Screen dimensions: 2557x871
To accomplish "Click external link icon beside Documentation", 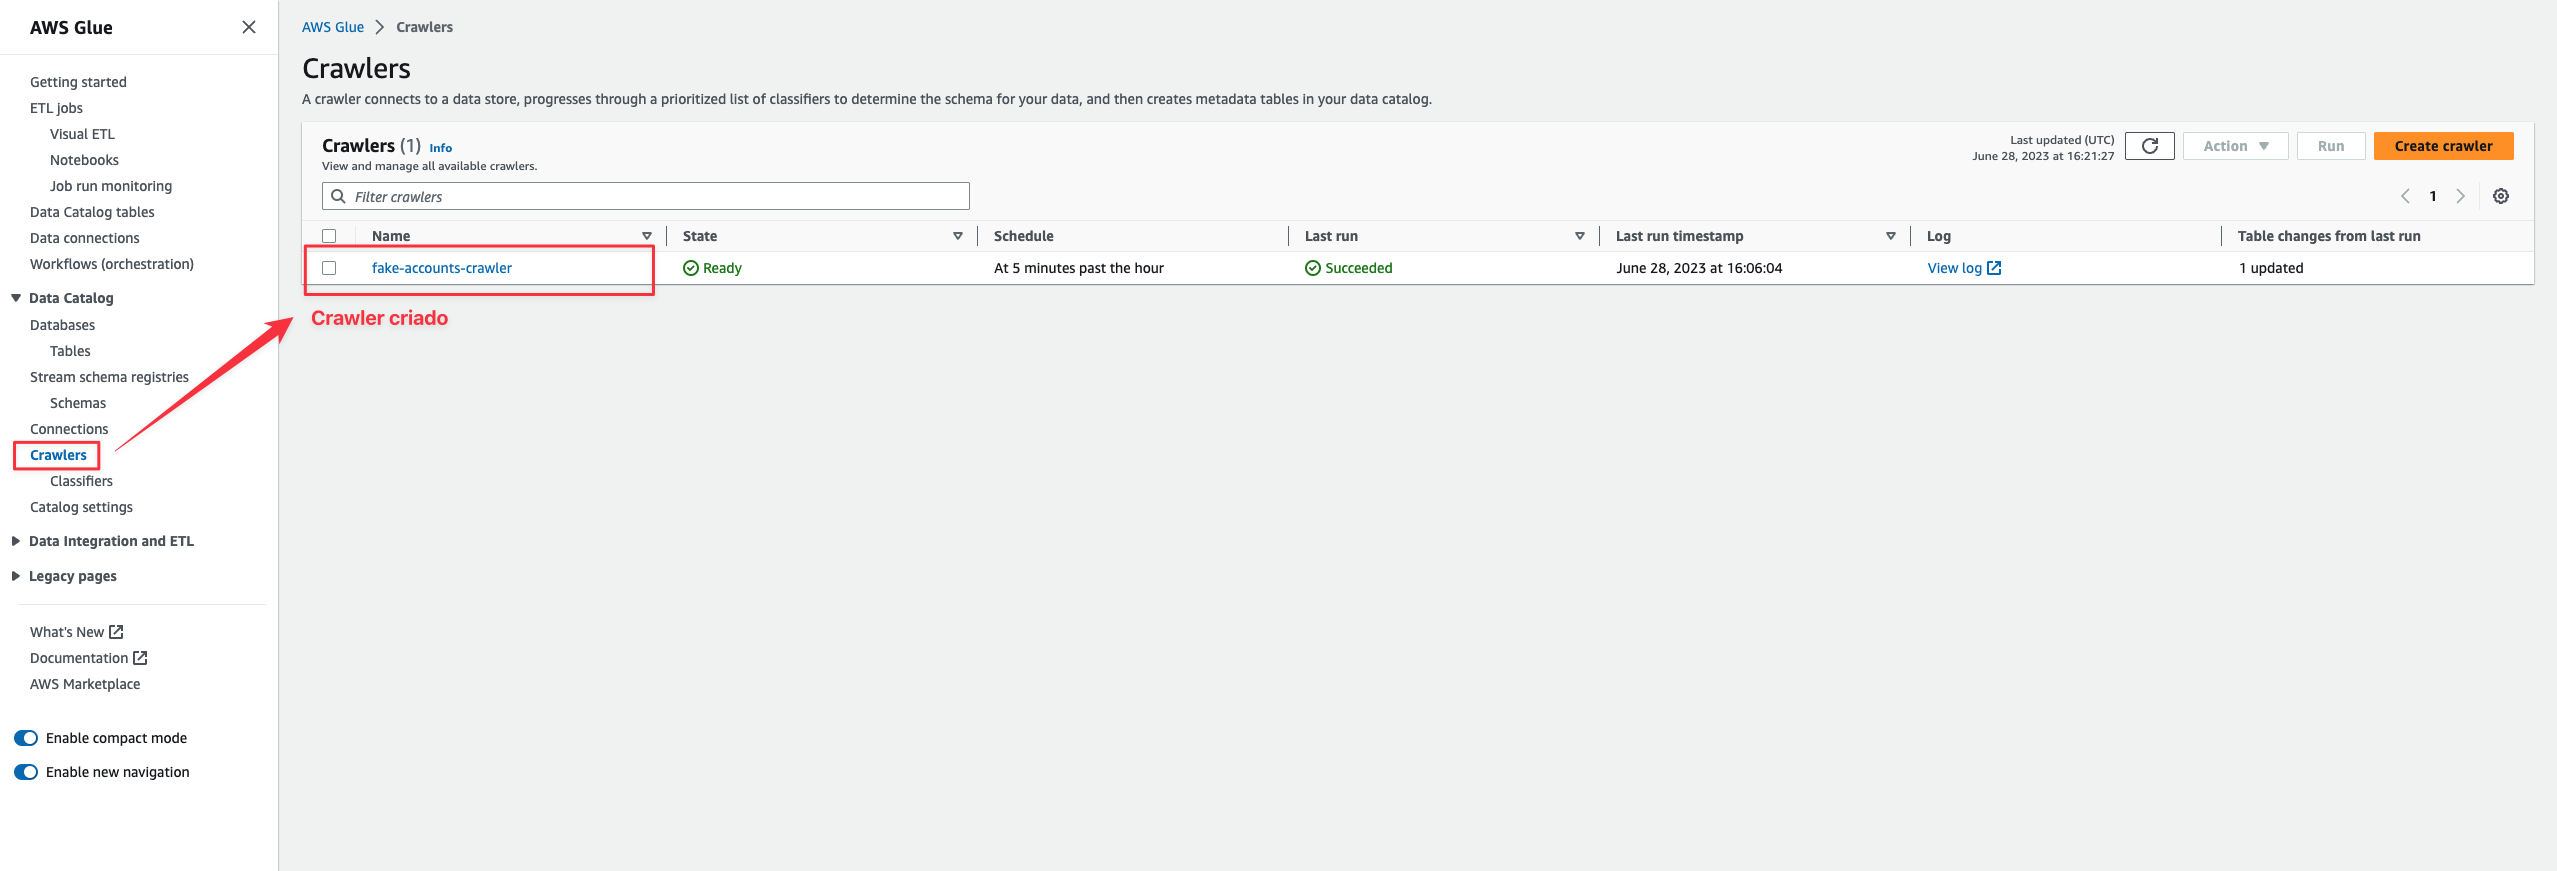I will [140, 658].
